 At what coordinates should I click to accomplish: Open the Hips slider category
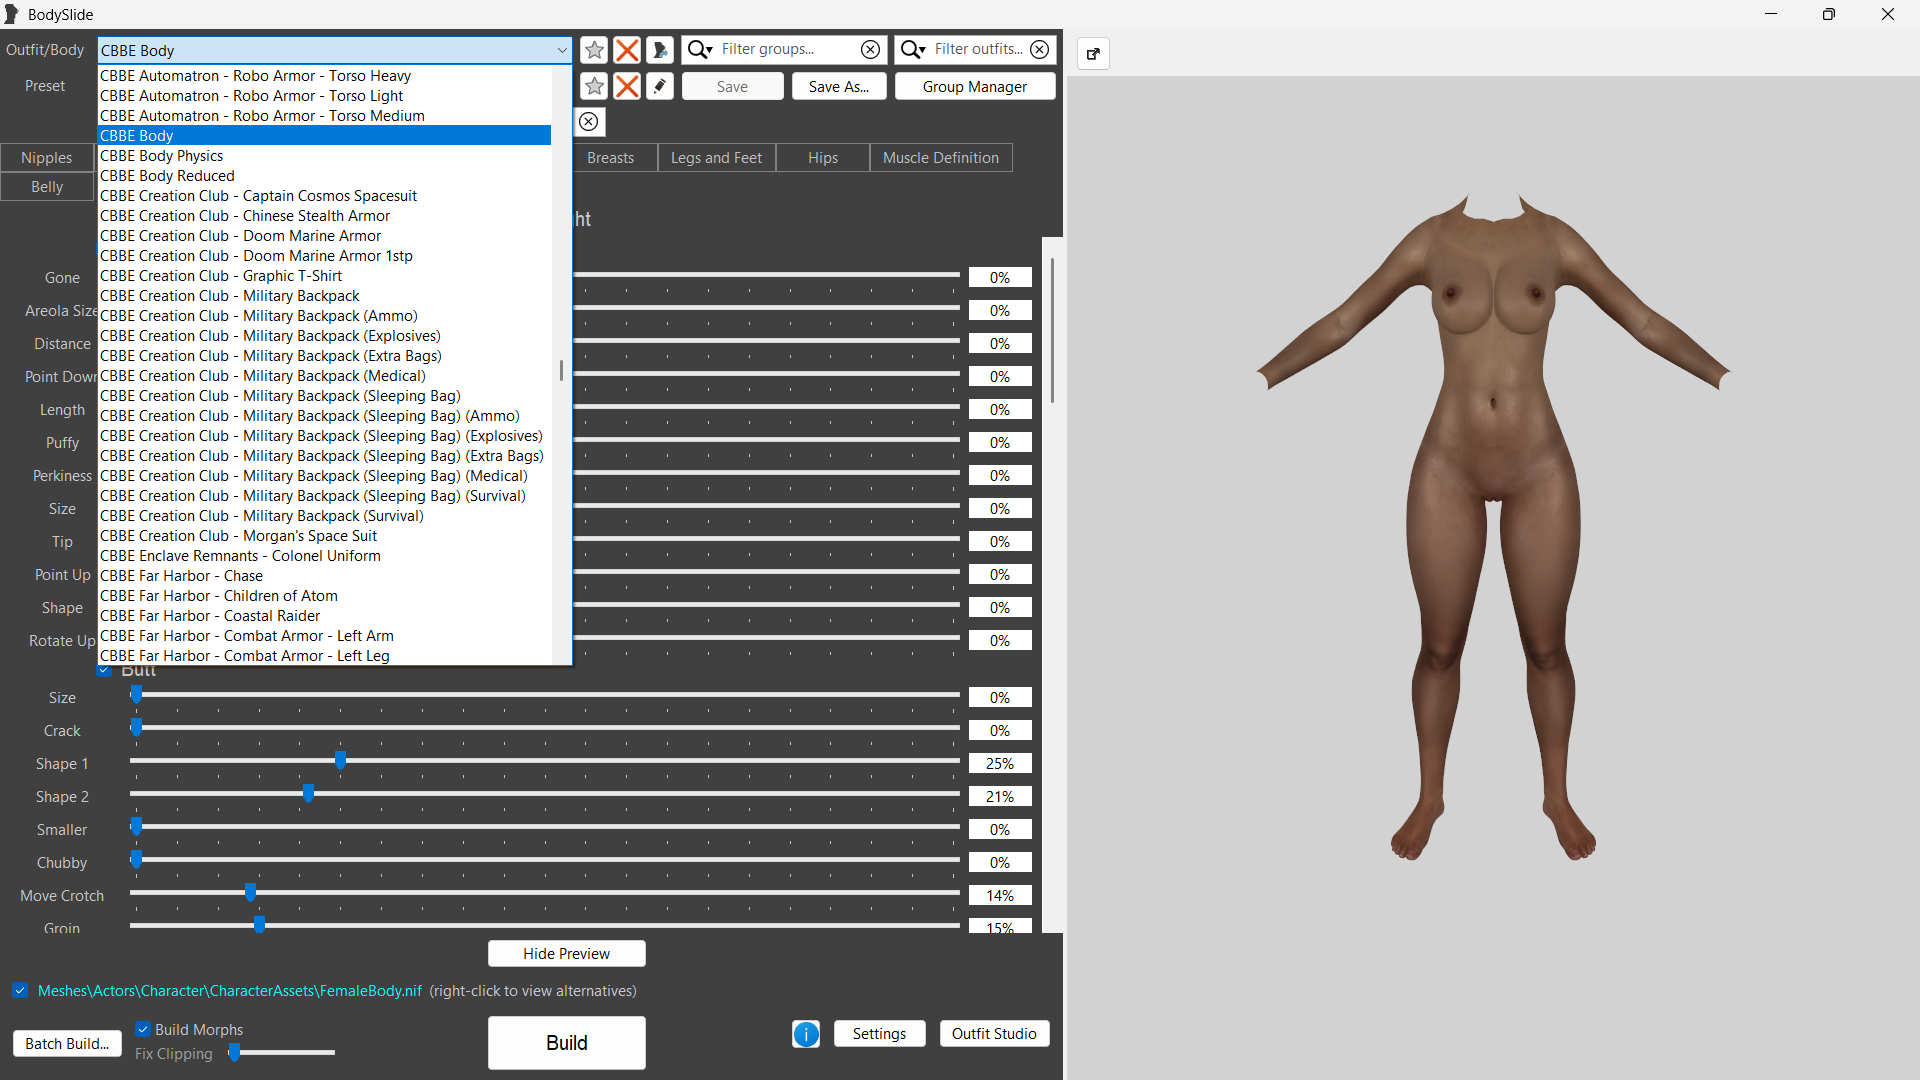(x=823, y=158)
